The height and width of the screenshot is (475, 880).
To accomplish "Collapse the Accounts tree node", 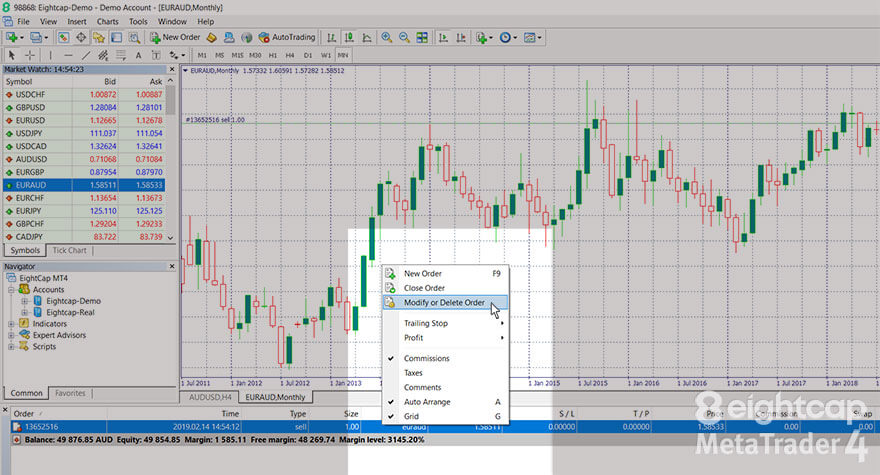I will tap(11, 290).
